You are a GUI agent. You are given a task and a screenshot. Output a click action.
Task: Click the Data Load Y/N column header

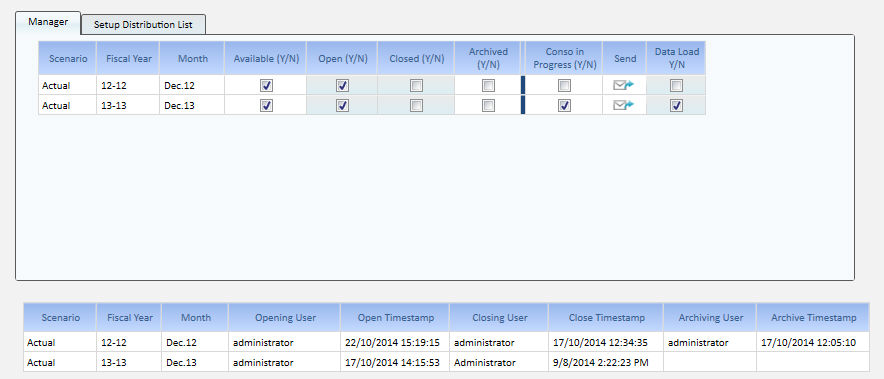(x=677, y=58)
